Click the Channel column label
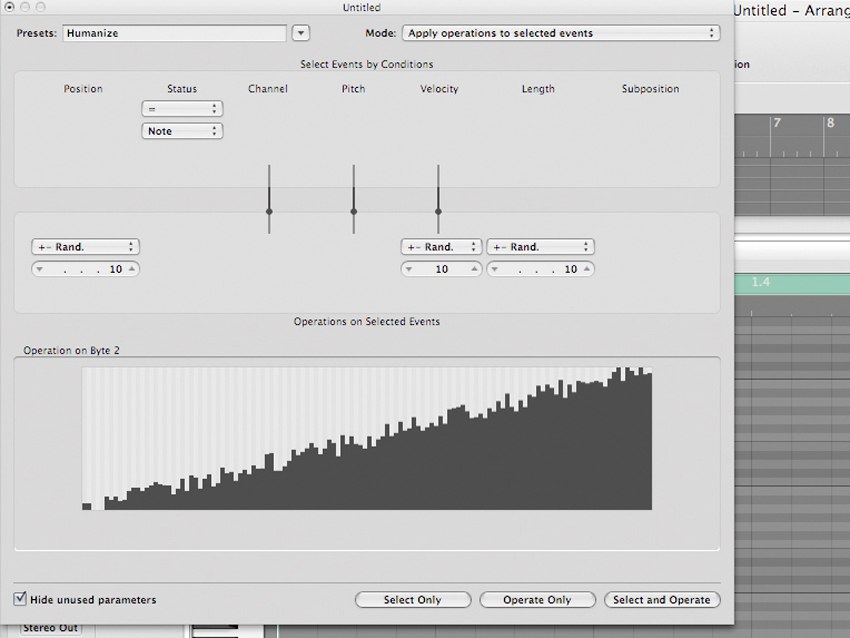Viewport: 850px width, 638px height. click(268, 89)
